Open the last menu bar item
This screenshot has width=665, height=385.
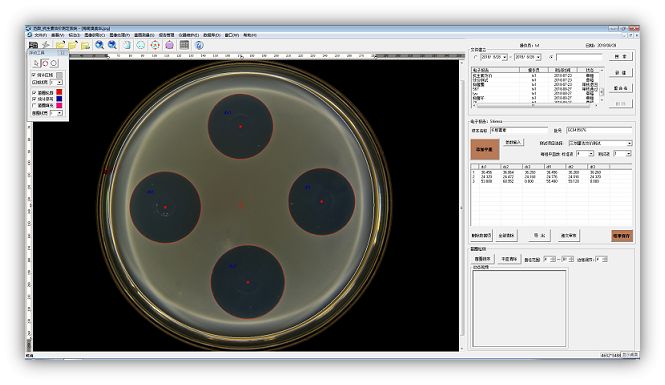coord(250,35)
